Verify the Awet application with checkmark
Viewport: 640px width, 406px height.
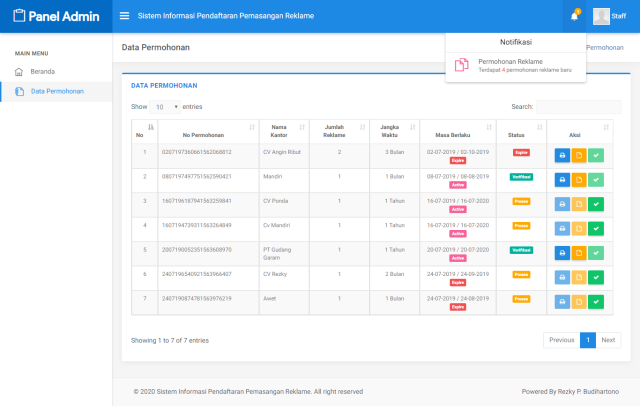click(x=596, y=301)
